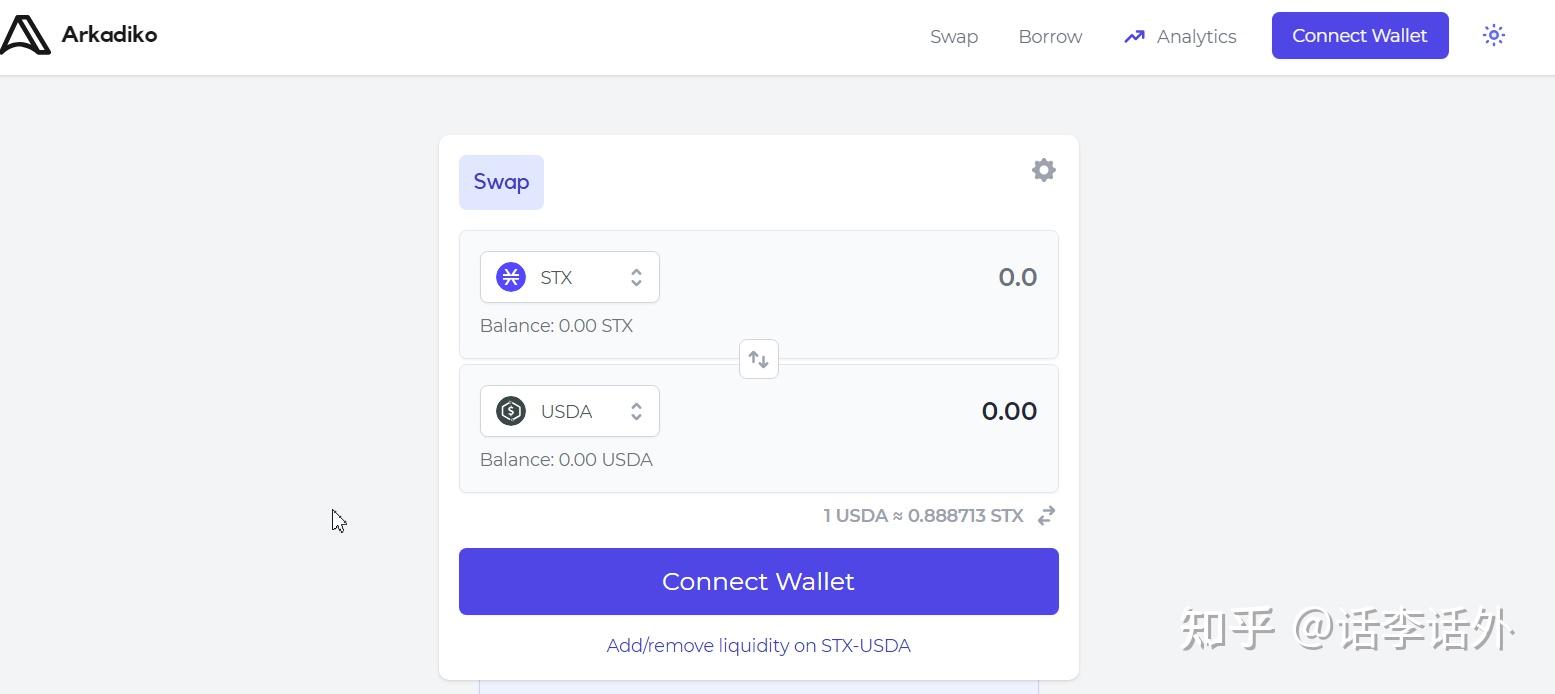Click the STX amount input field

tap(858, 277)
